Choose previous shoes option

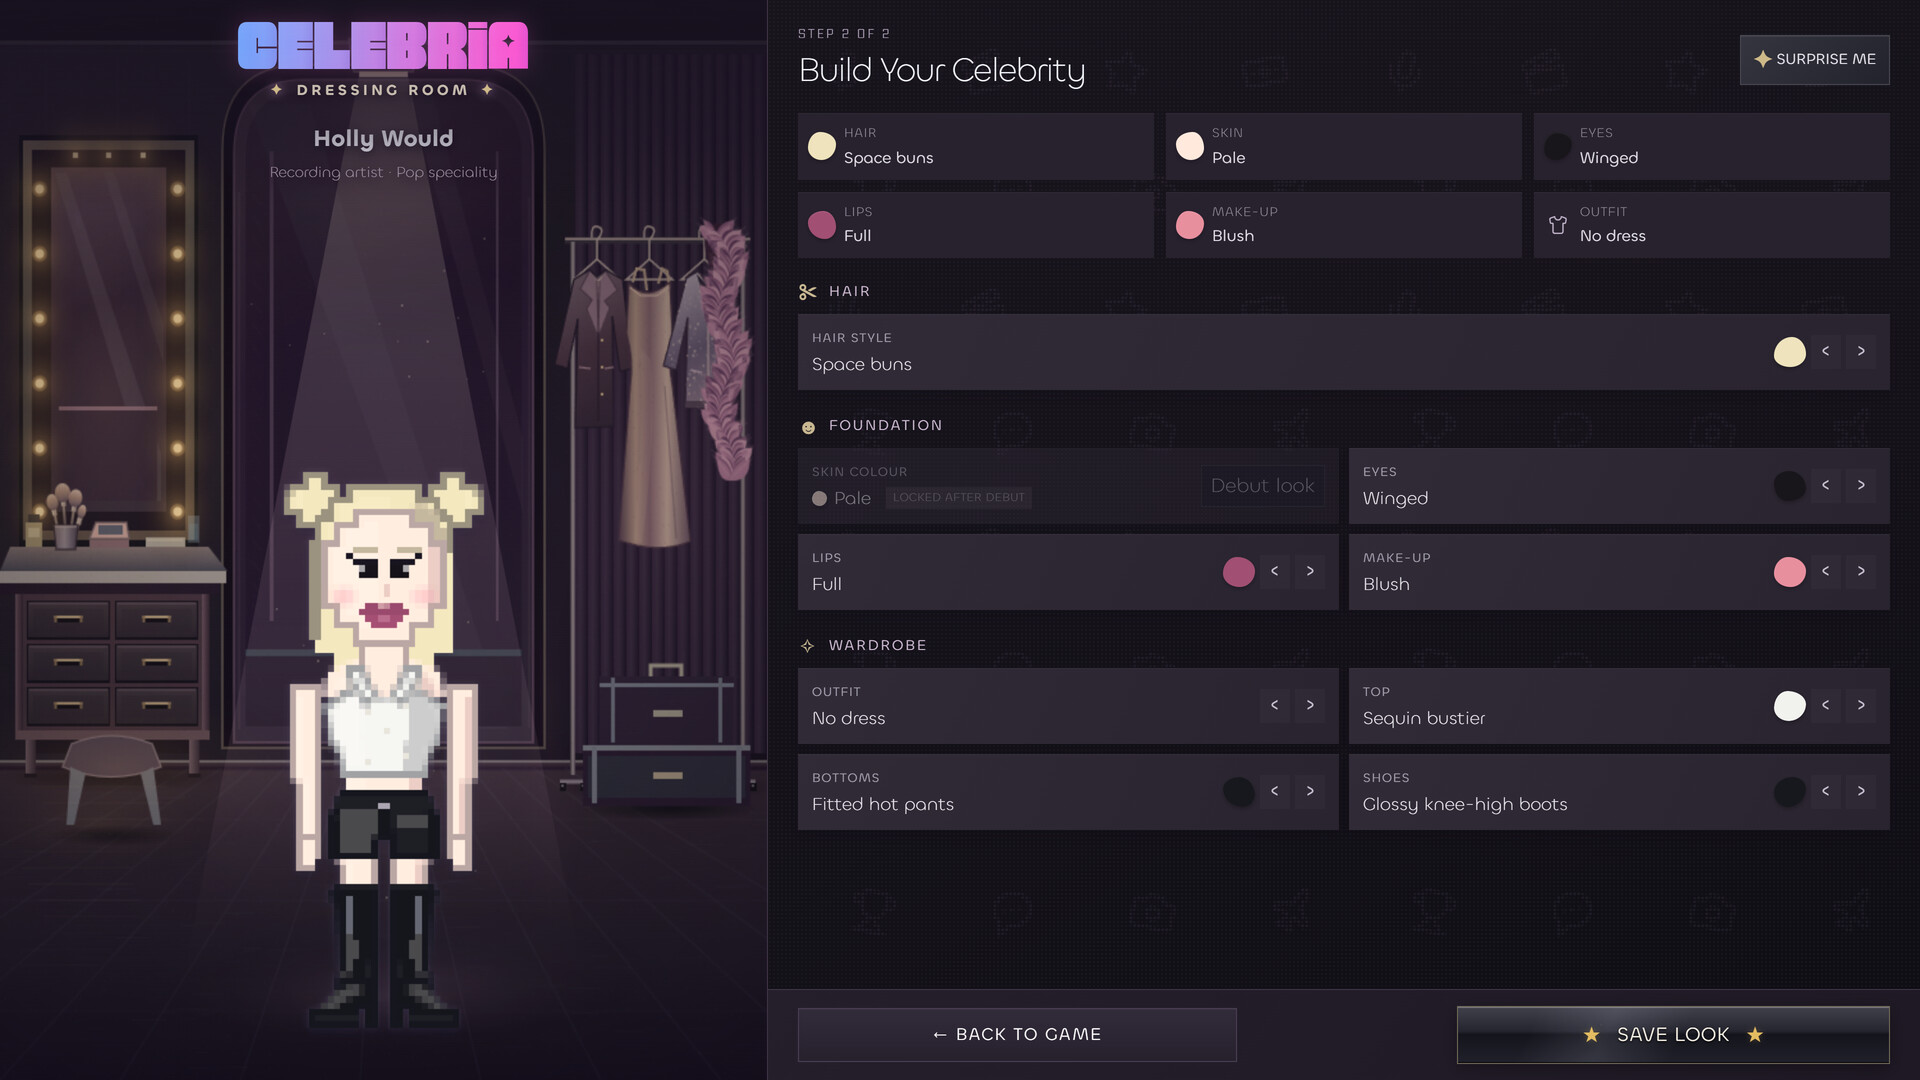[x=1825, y=791]
